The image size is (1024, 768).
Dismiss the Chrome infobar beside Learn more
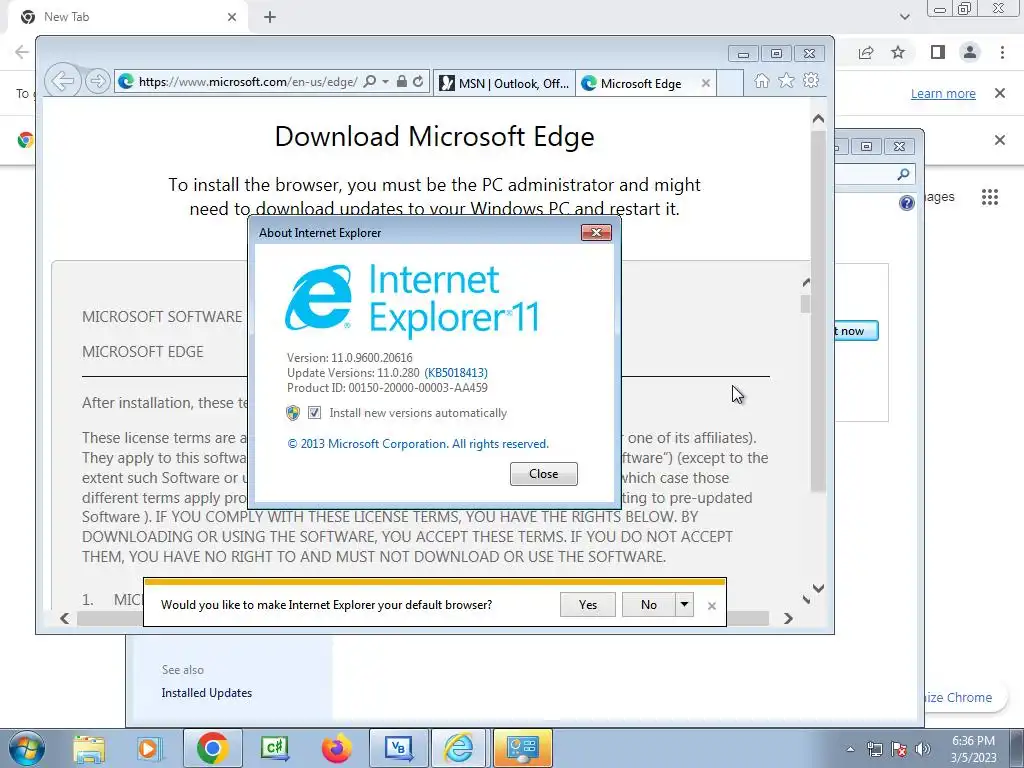tap(1000, 93)
